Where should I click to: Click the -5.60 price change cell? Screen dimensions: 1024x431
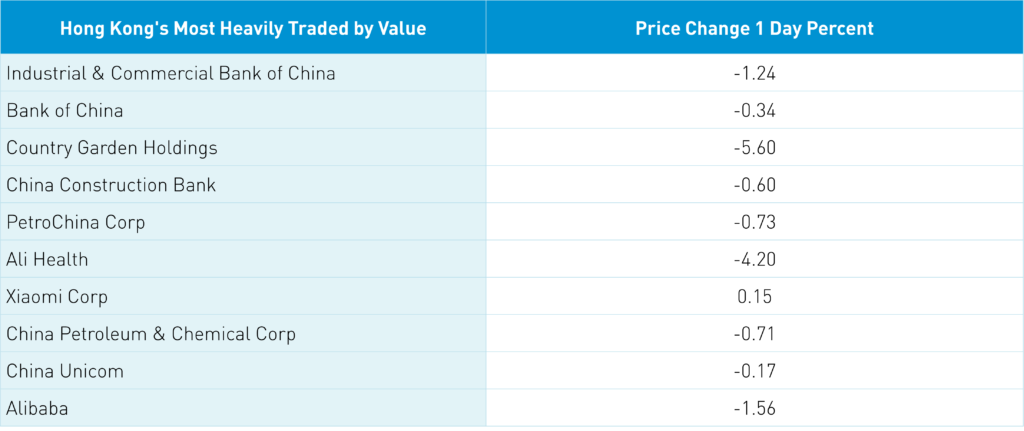(754, 148)
